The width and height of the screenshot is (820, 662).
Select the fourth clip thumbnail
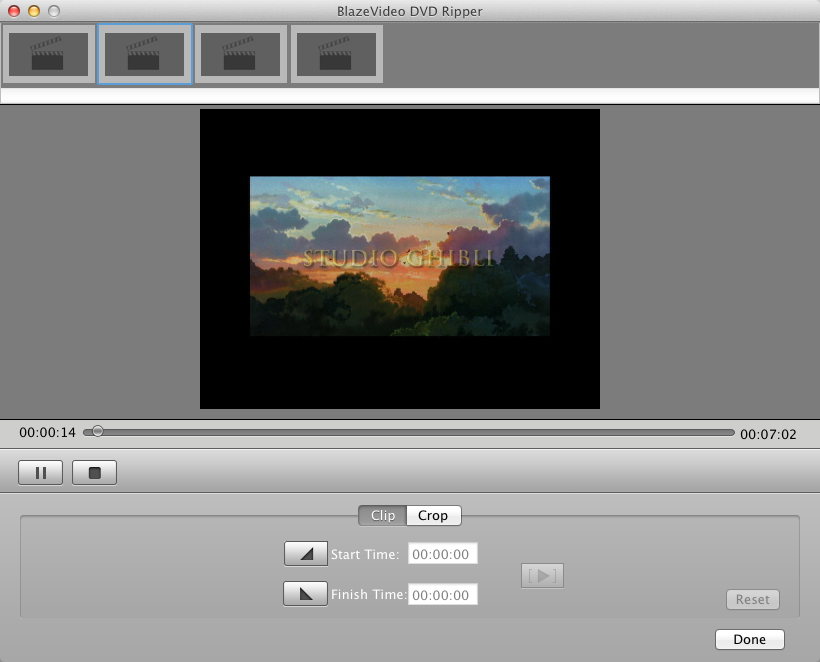click(337, 54)
